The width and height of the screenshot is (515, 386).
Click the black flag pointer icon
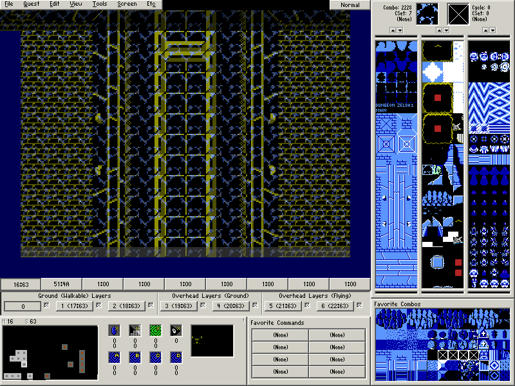click(x=176, y=330)
